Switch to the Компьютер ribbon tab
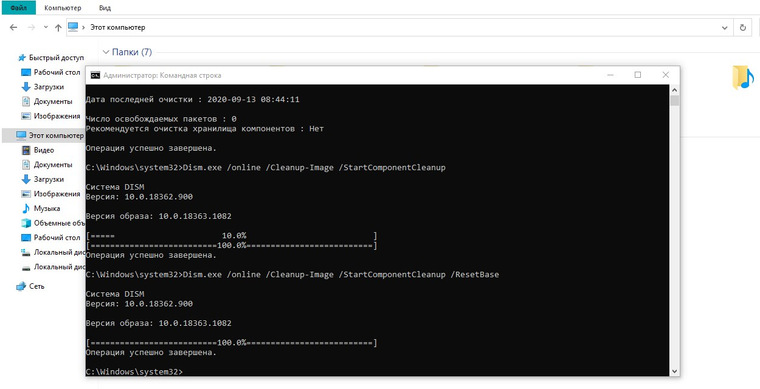This screenshot has width=760, height=389. tap(63, 8)
